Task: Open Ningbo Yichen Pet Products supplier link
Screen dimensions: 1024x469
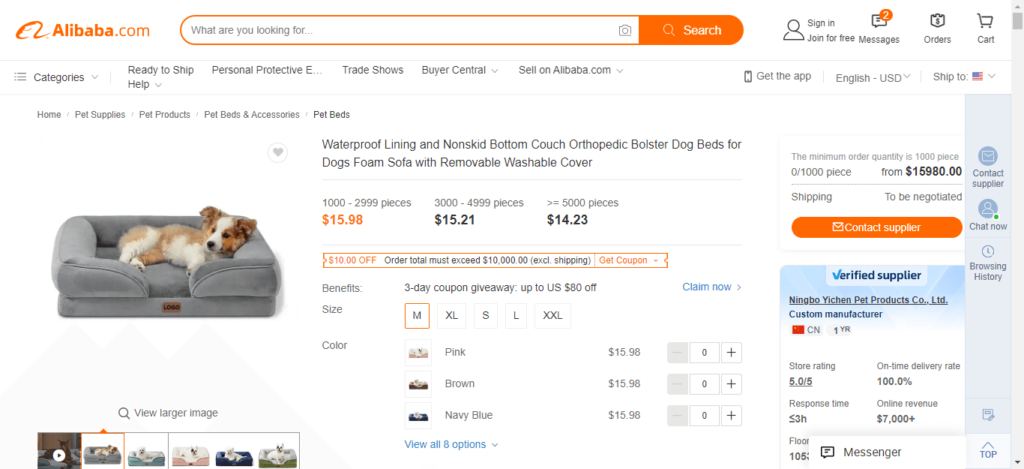Action: tap(868, 300)
